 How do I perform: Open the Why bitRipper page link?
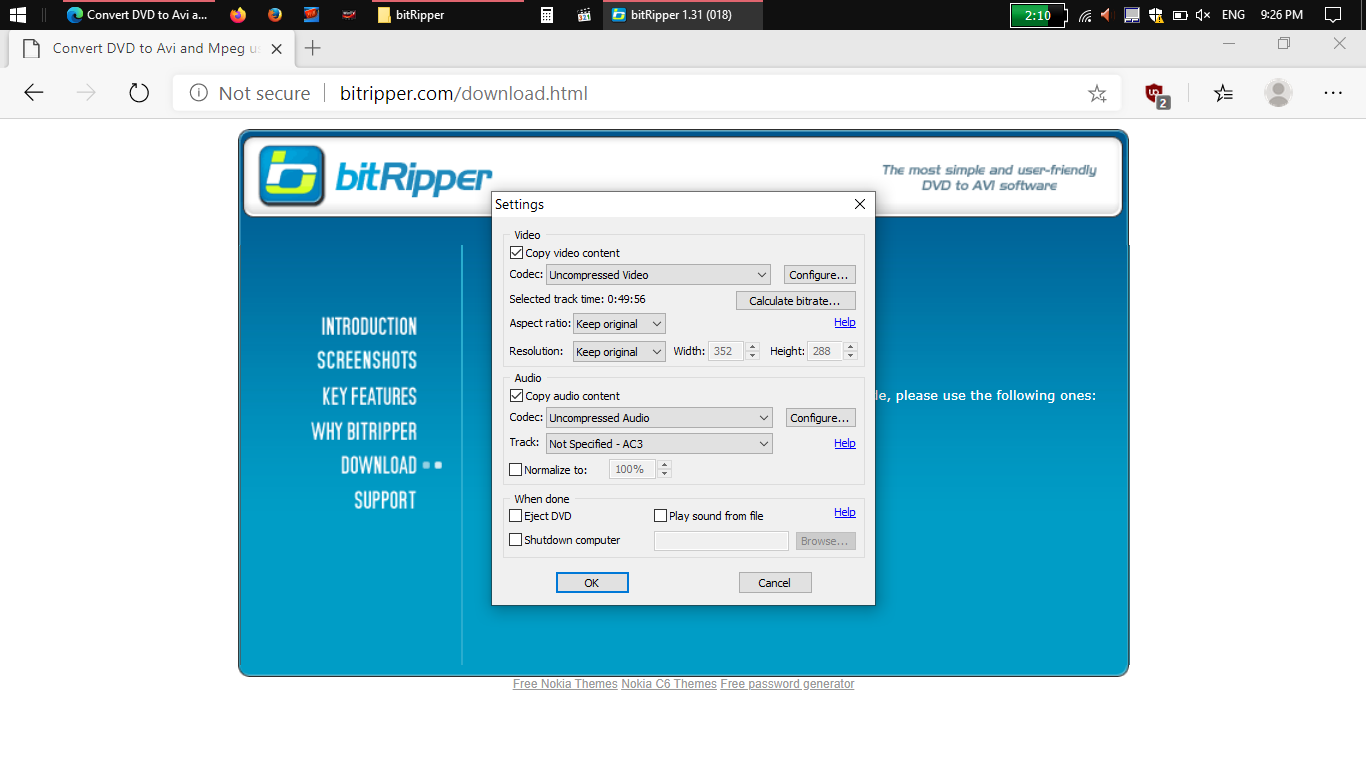click(364, 431)
